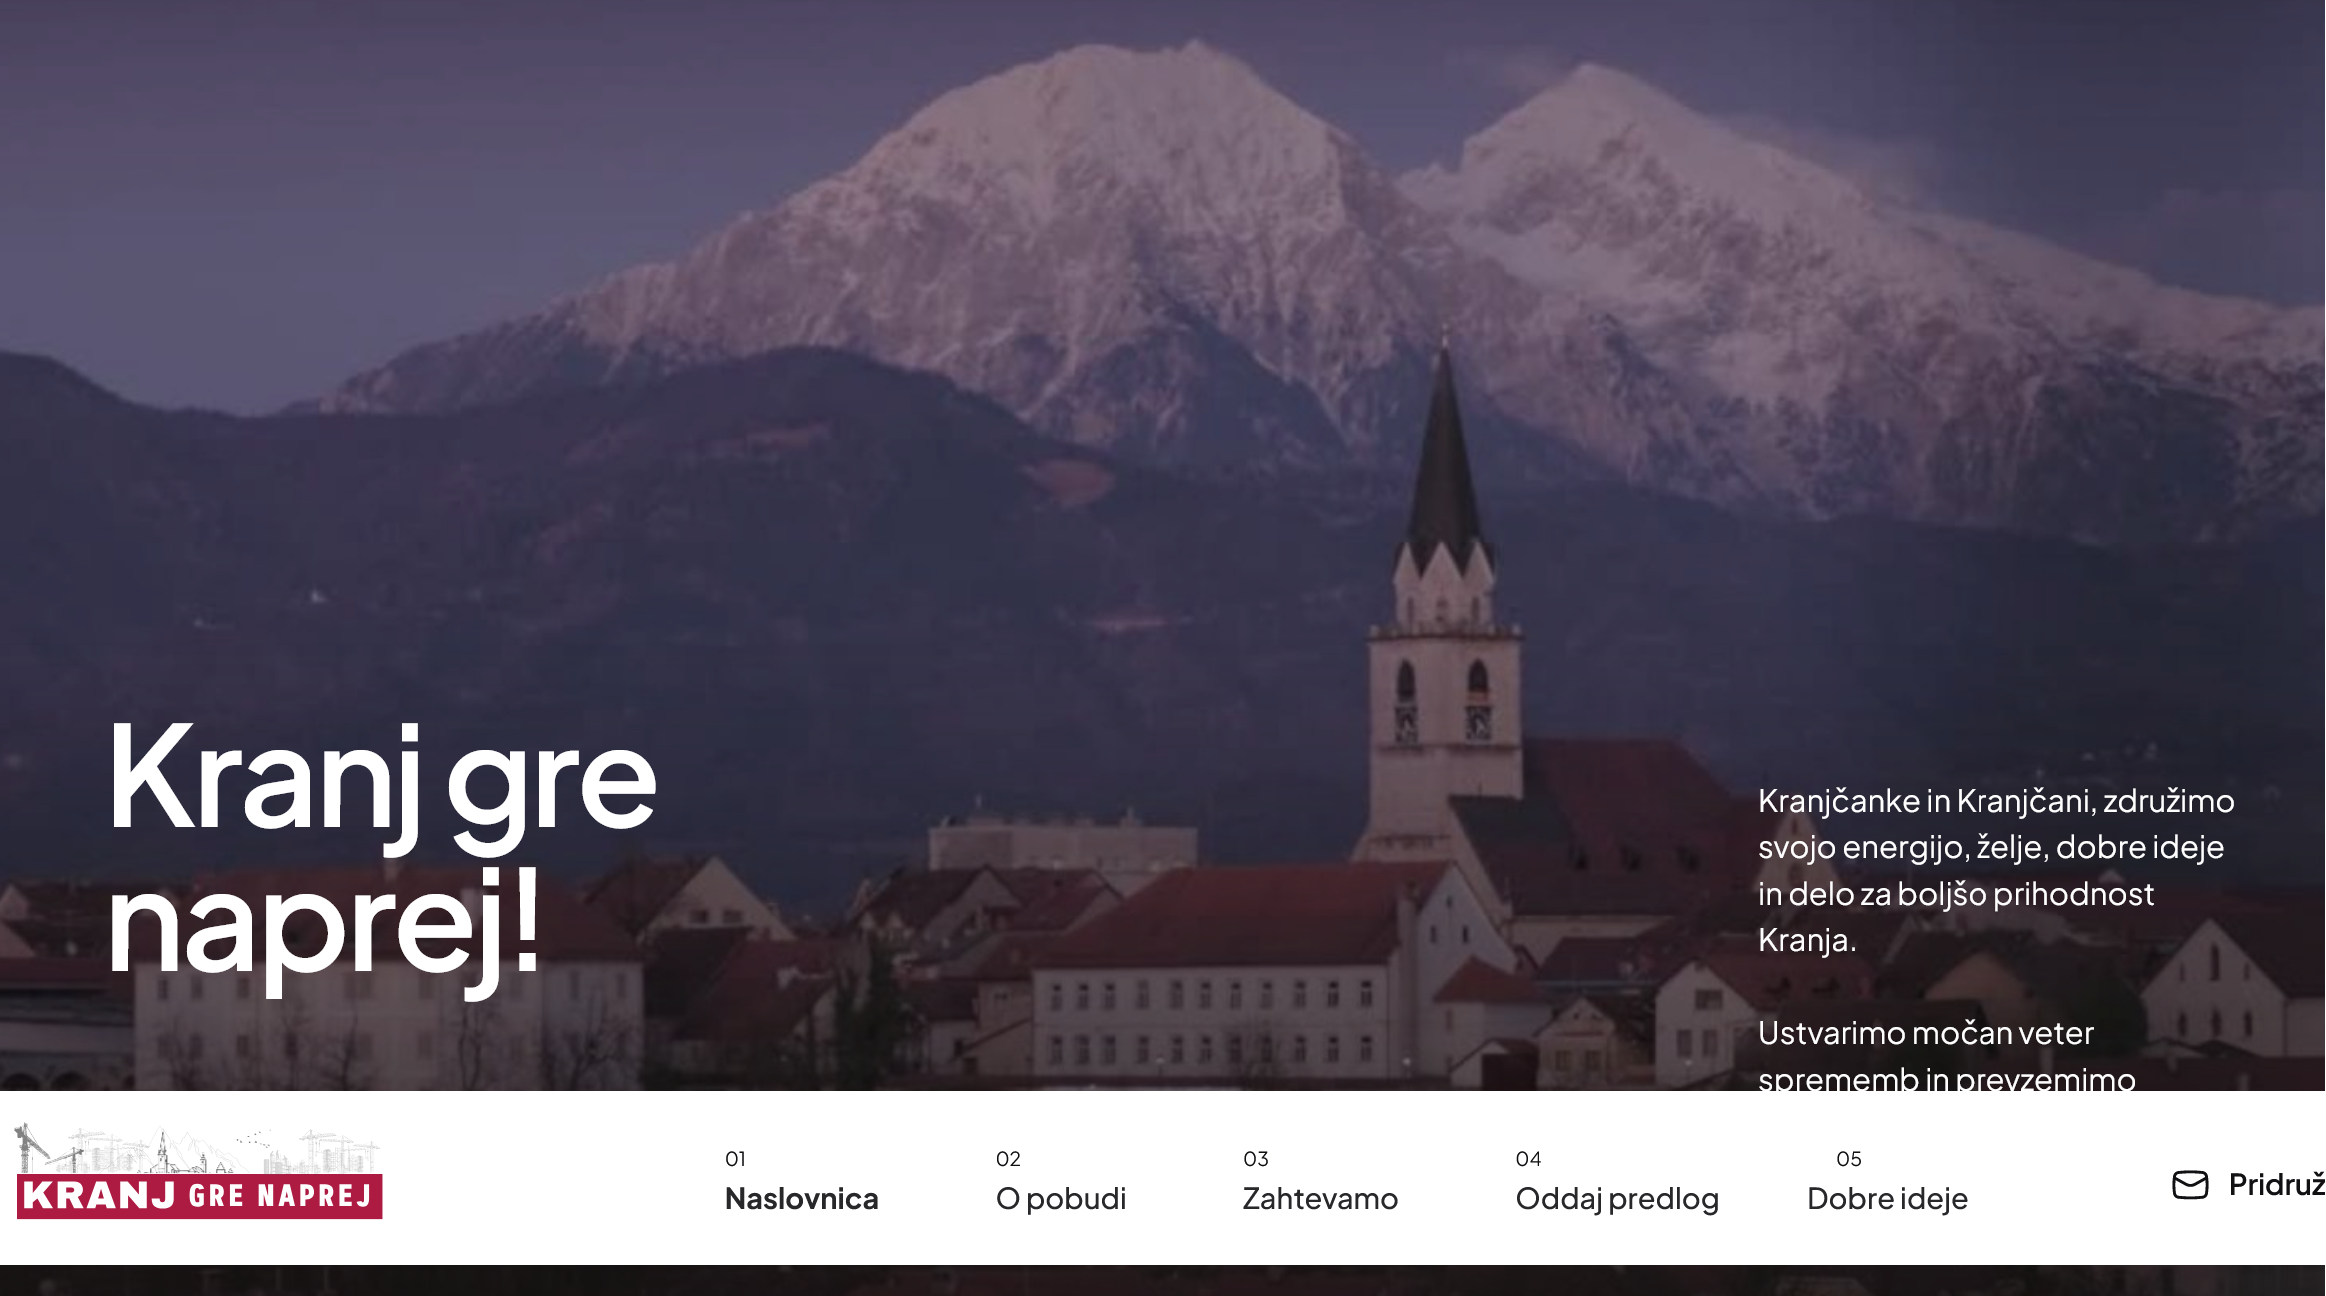The image size is (2326, 1296).
Task: Click the number 05 above Dobre ideje
Action: [x=1848, y=1159]
